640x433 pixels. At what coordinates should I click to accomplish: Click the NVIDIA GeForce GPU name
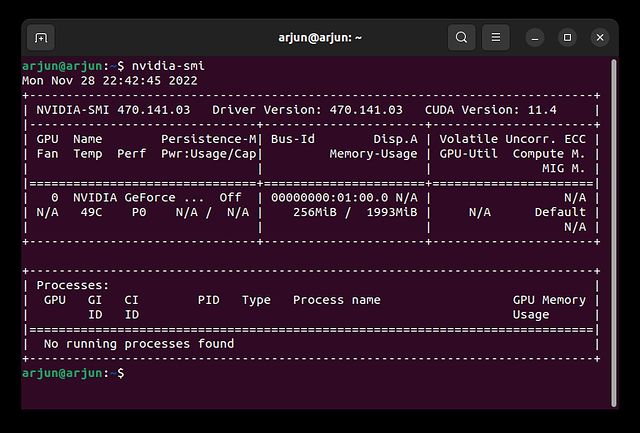point(139,198)
